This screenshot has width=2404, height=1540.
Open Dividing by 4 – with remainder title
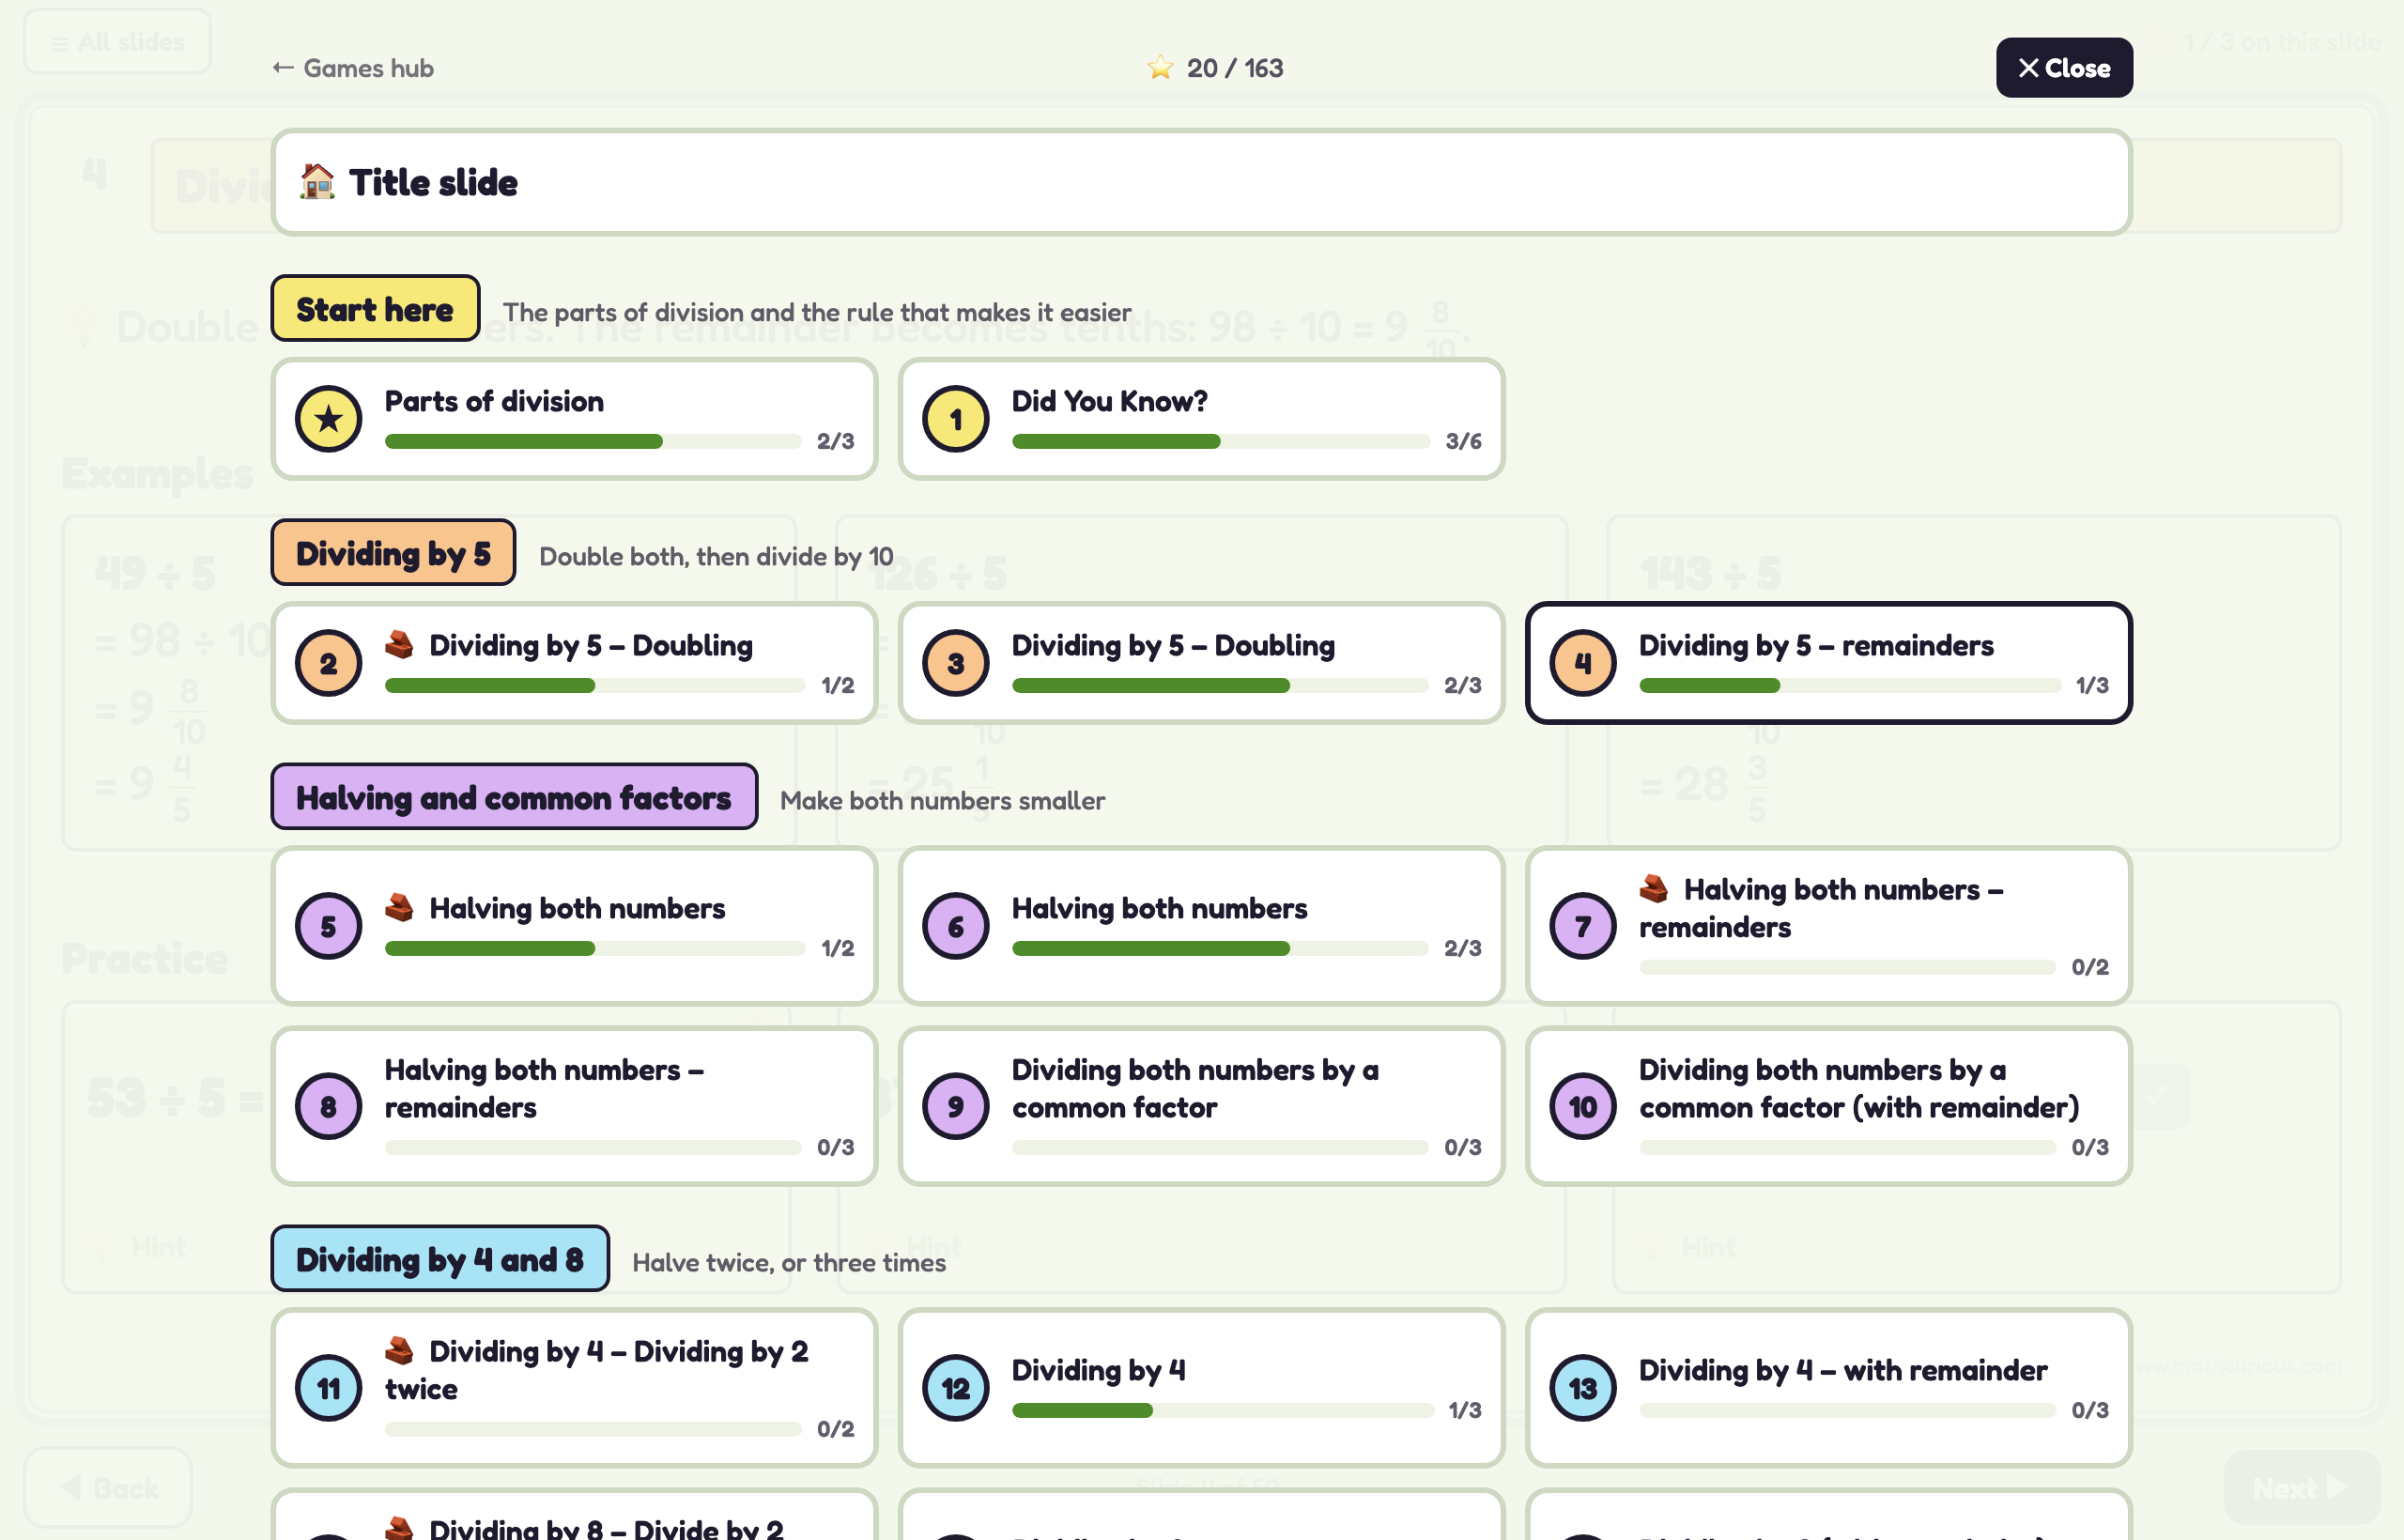click(x=1842, y=1370)
